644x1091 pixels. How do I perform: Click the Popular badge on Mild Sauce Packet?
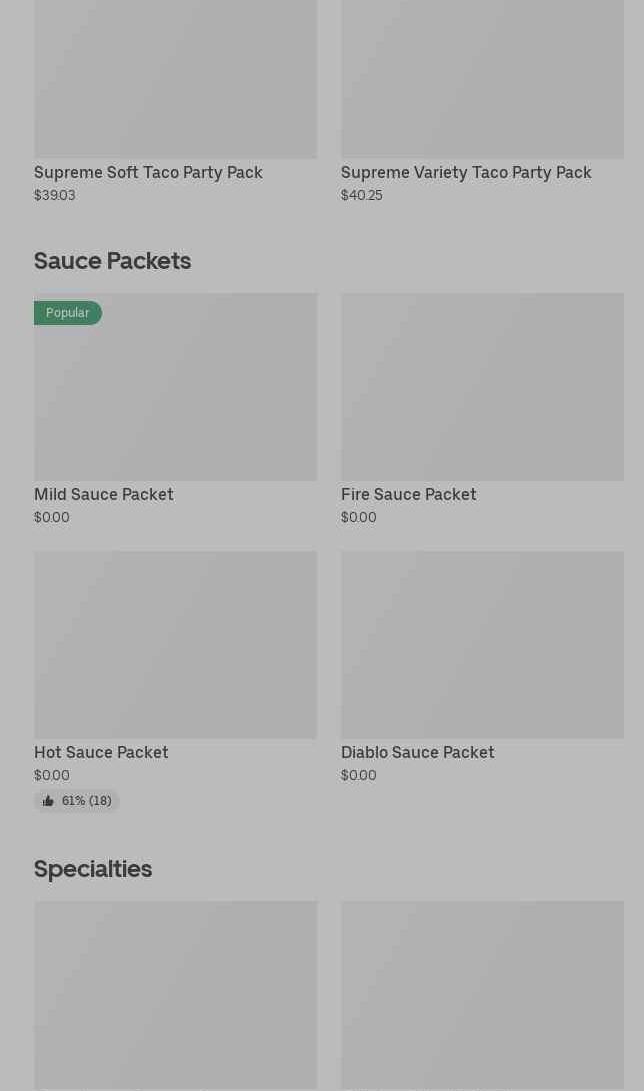click(x=67, y=313)
